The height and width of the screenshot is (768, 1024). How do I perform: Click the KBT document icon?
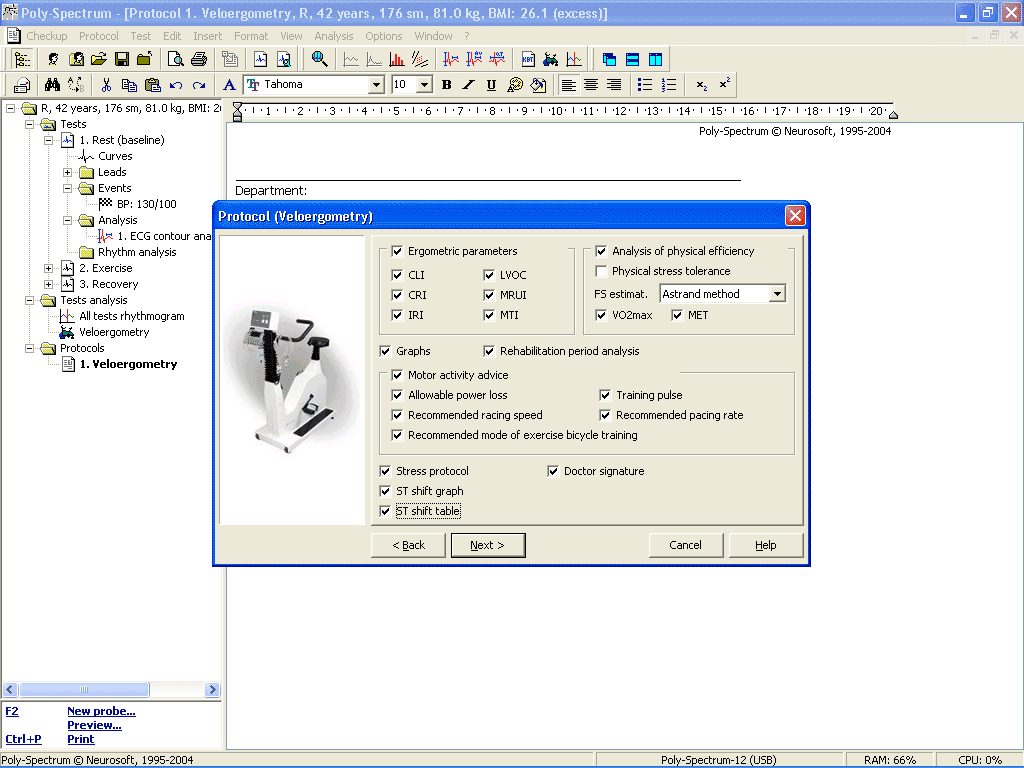[x=528, y=59]
